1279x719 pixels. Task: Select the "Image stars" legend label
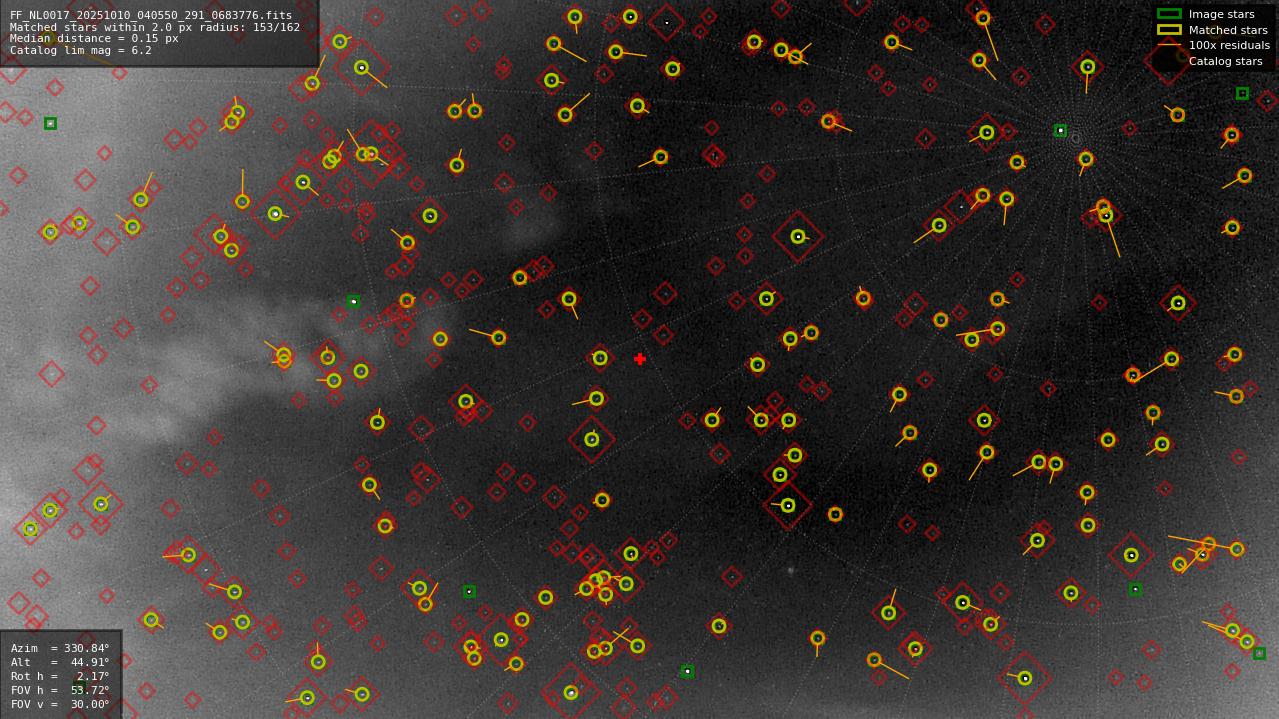coord(1221,15)
